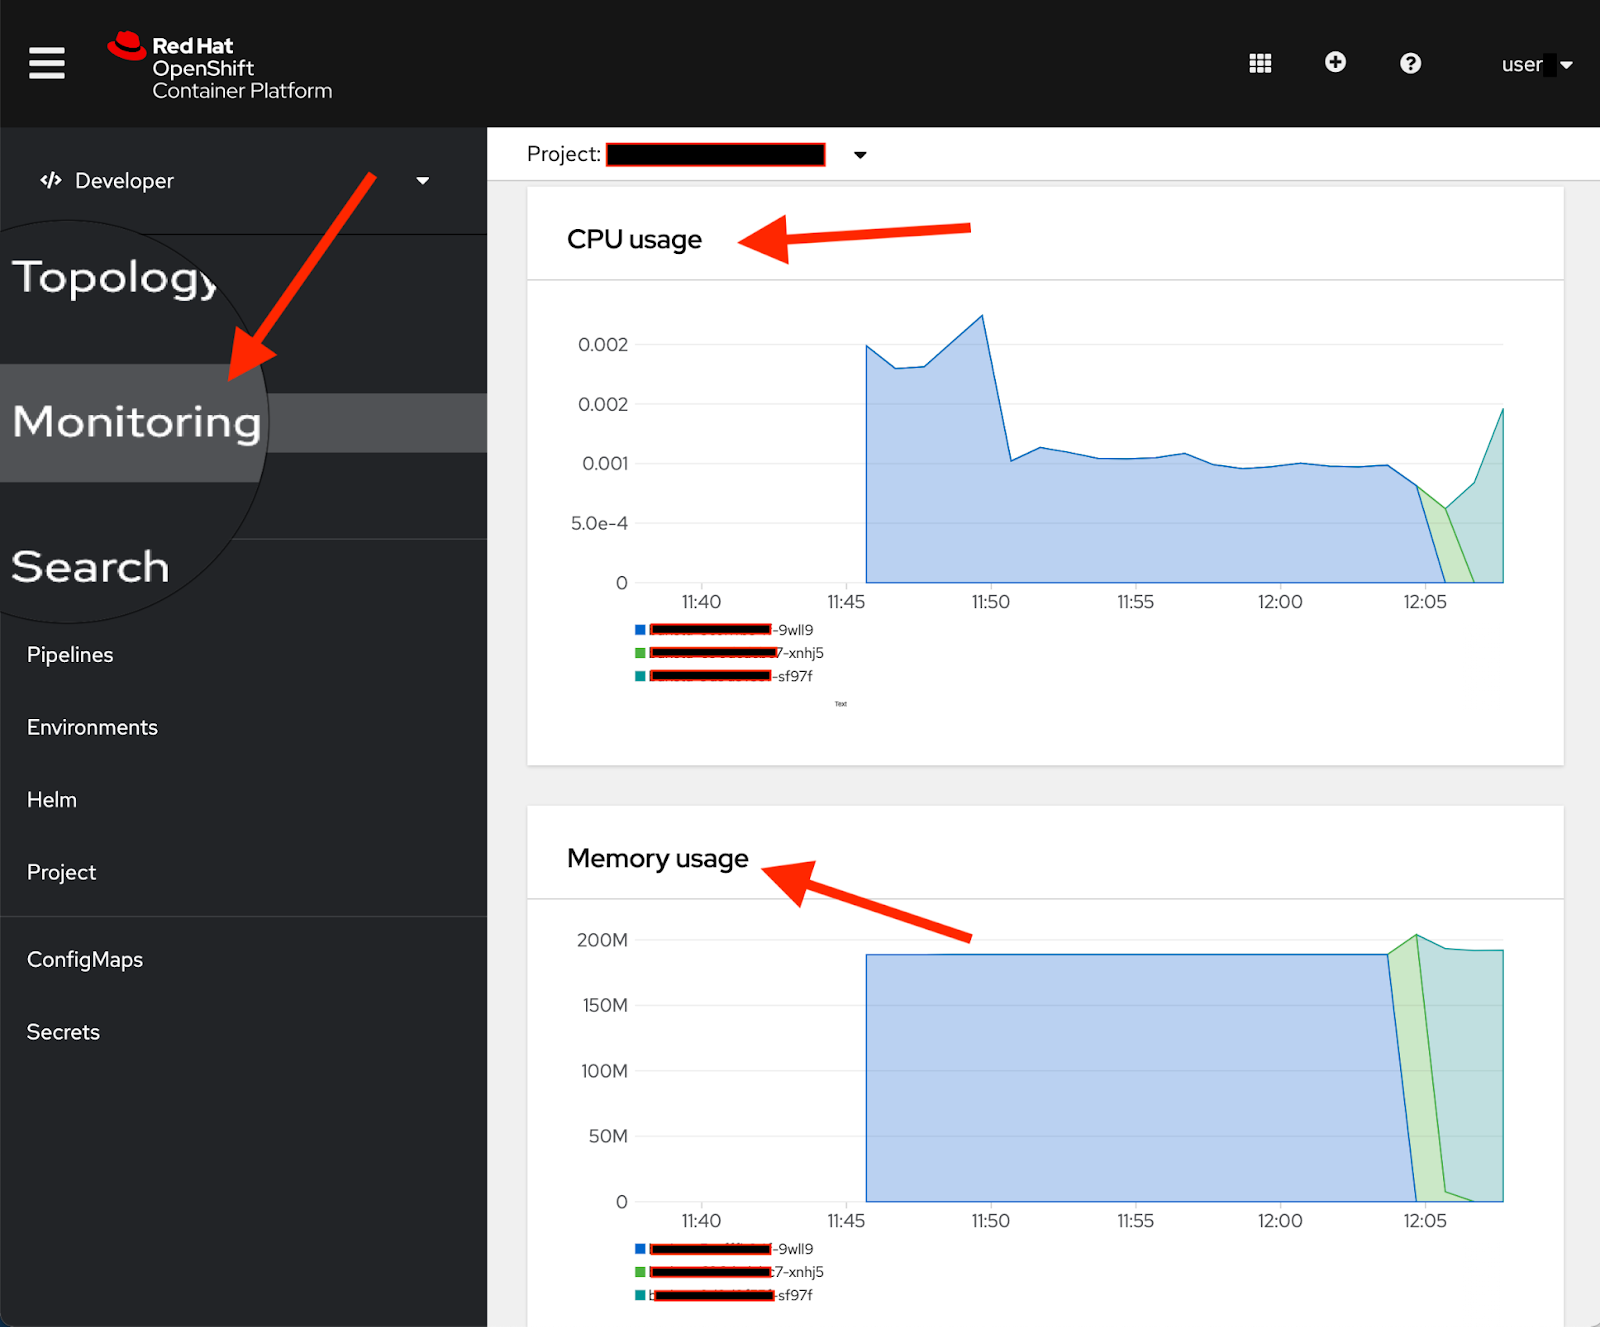Open the Topology view
1600x1327 pixels.
pos(110,278)
